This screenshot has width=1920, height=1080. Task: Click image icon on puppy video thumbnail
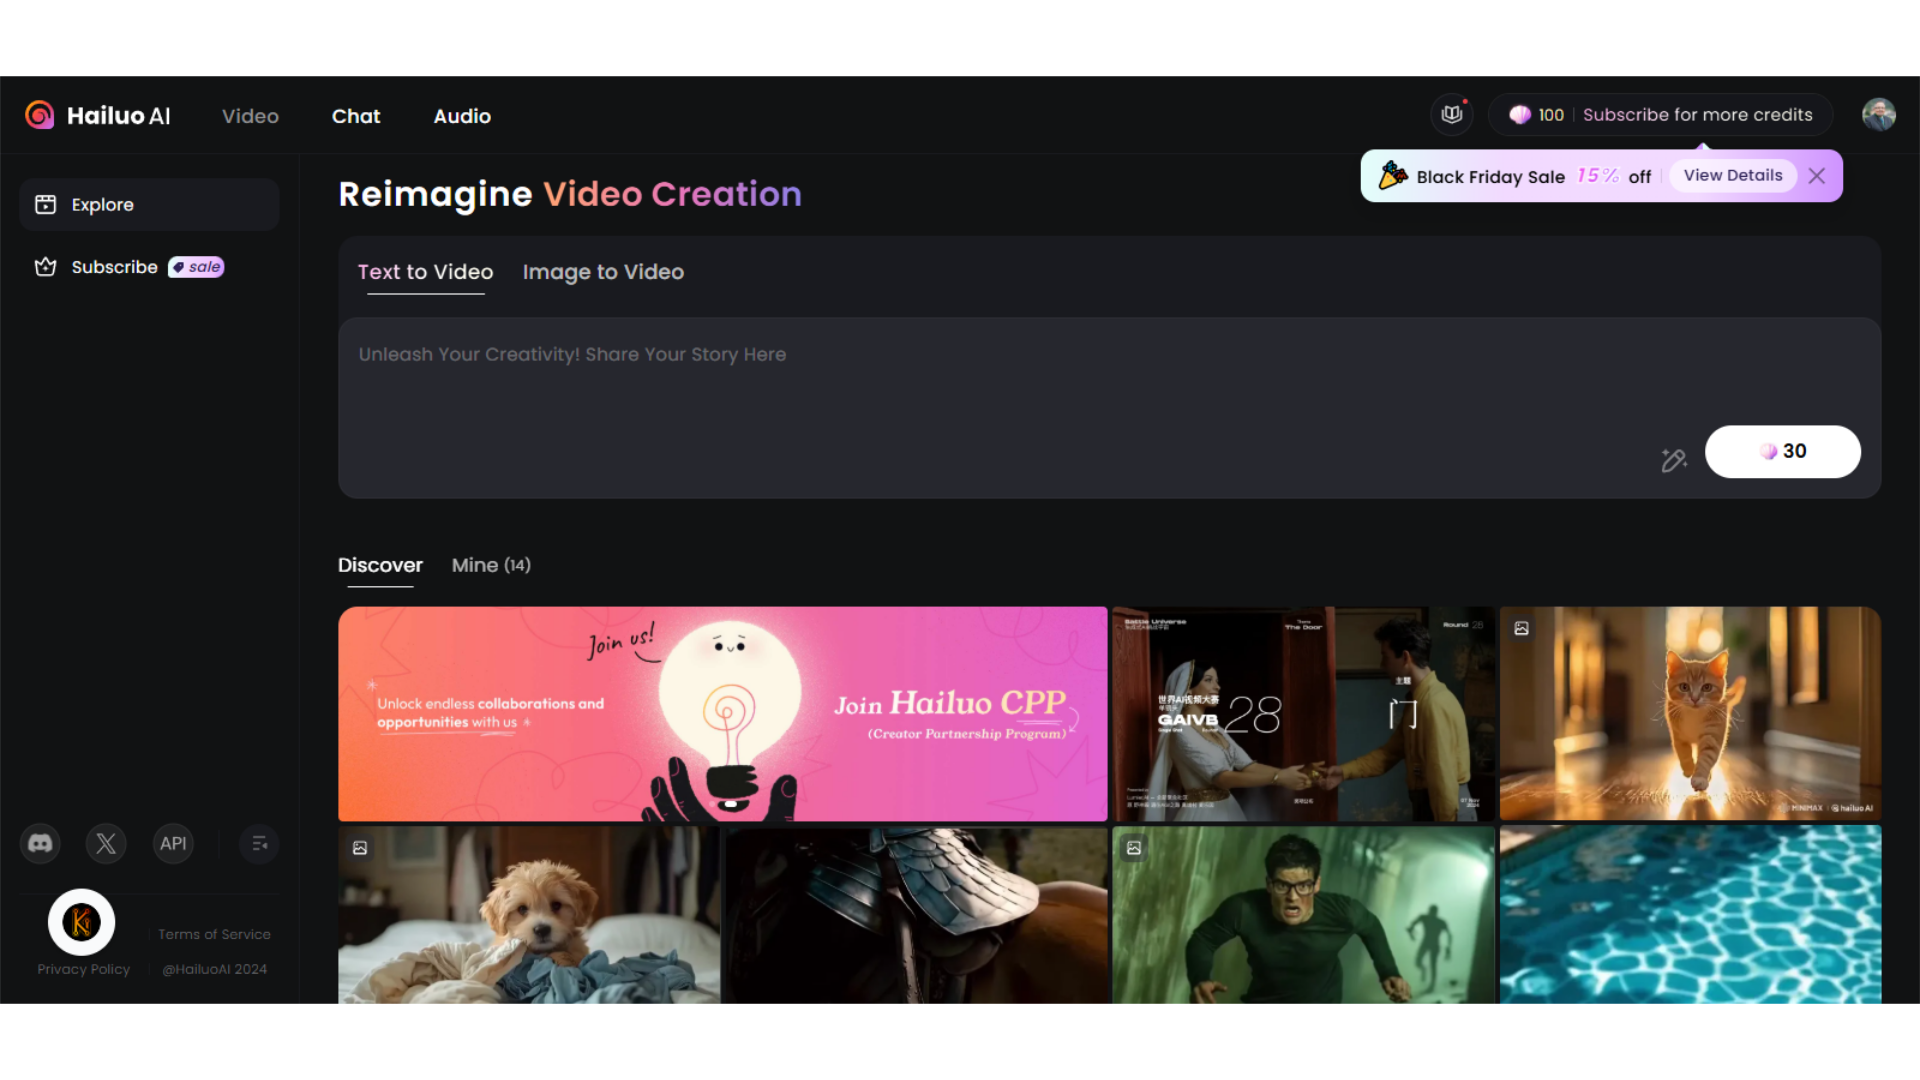coord(360,848)
